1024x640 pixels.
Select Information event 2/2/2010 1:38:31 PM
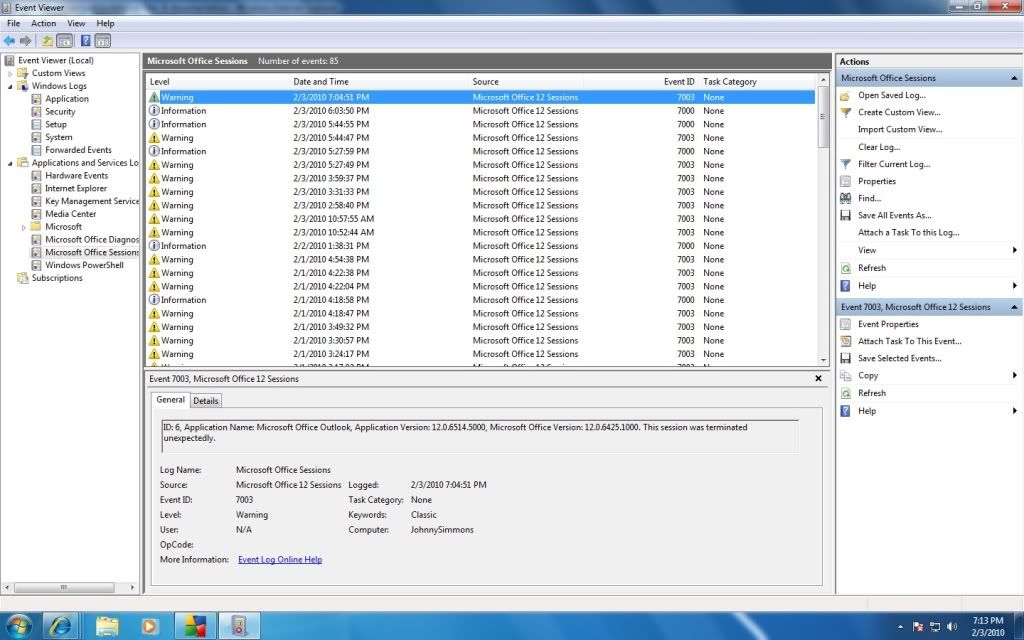(x=481, y=246)
